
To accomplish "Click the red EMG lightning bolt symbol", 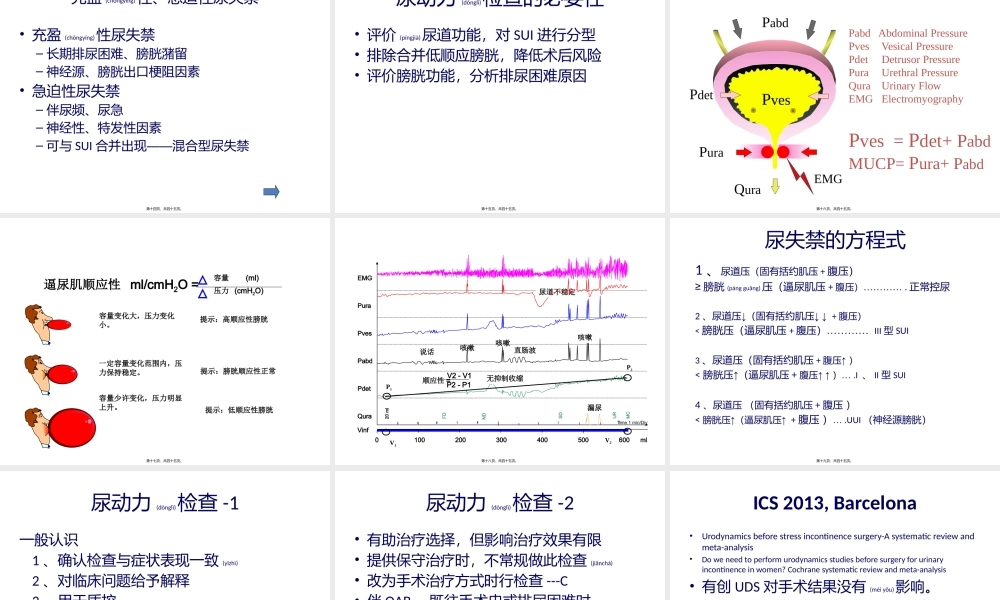I will pos(800,178).
